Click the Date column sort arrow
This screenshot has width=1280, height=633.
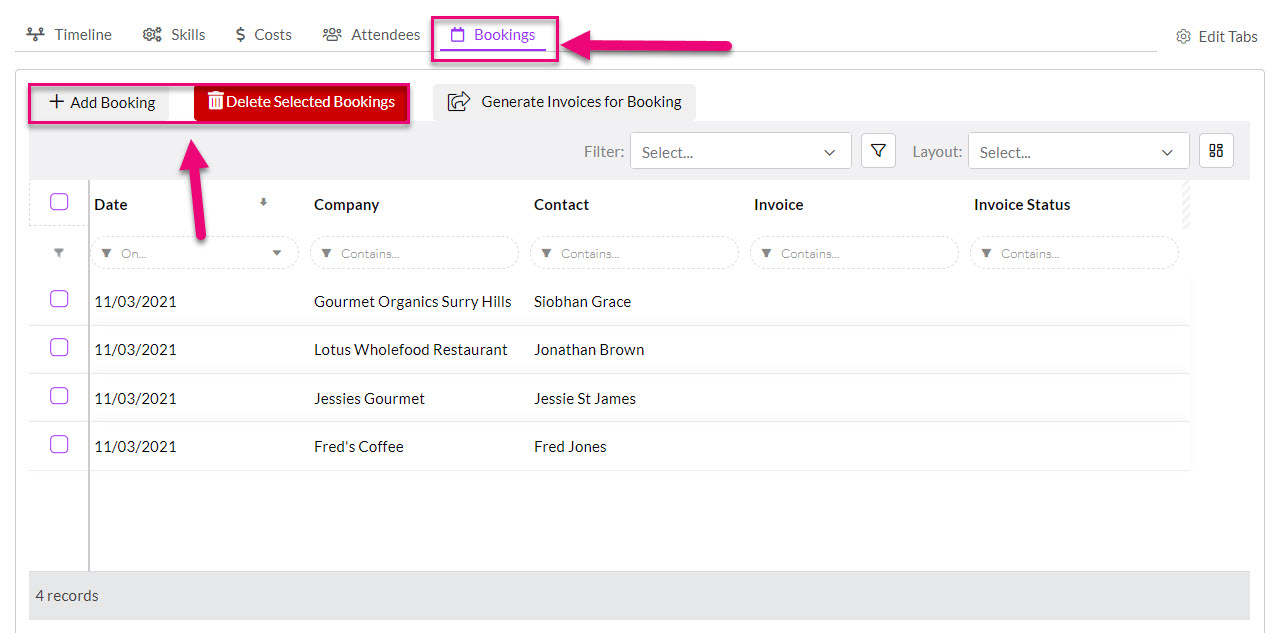click(263, 202)
